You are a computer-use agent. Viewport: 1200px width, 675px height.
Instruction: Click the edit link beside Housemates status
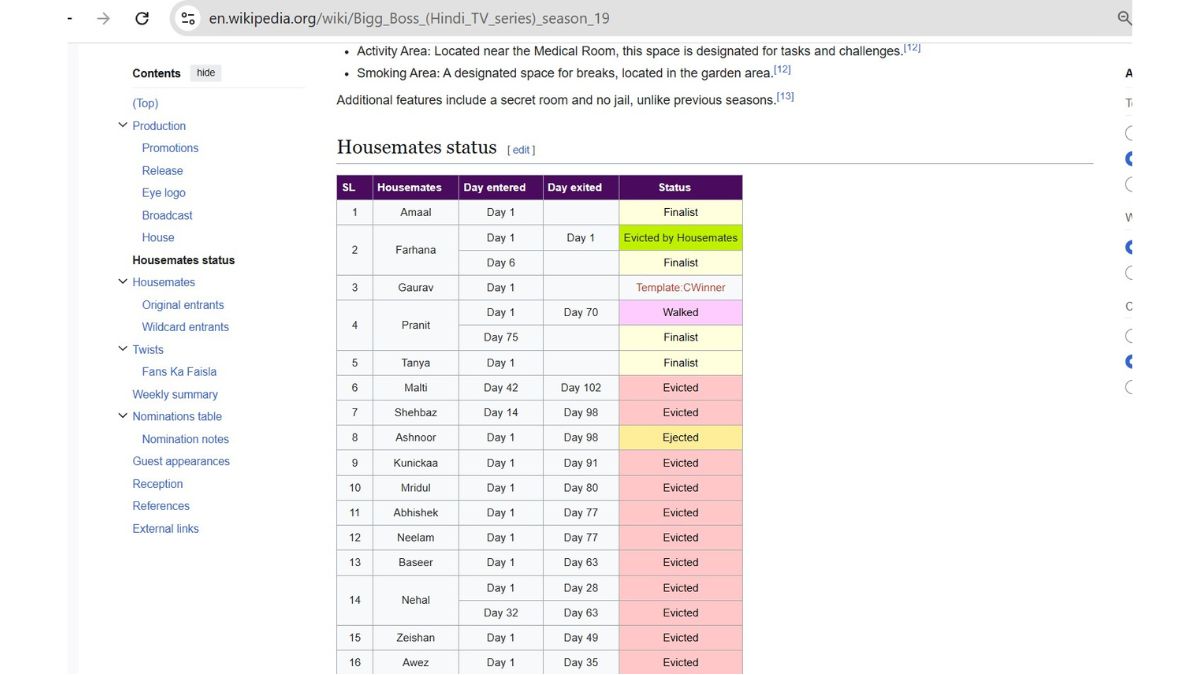coord(521,150)
